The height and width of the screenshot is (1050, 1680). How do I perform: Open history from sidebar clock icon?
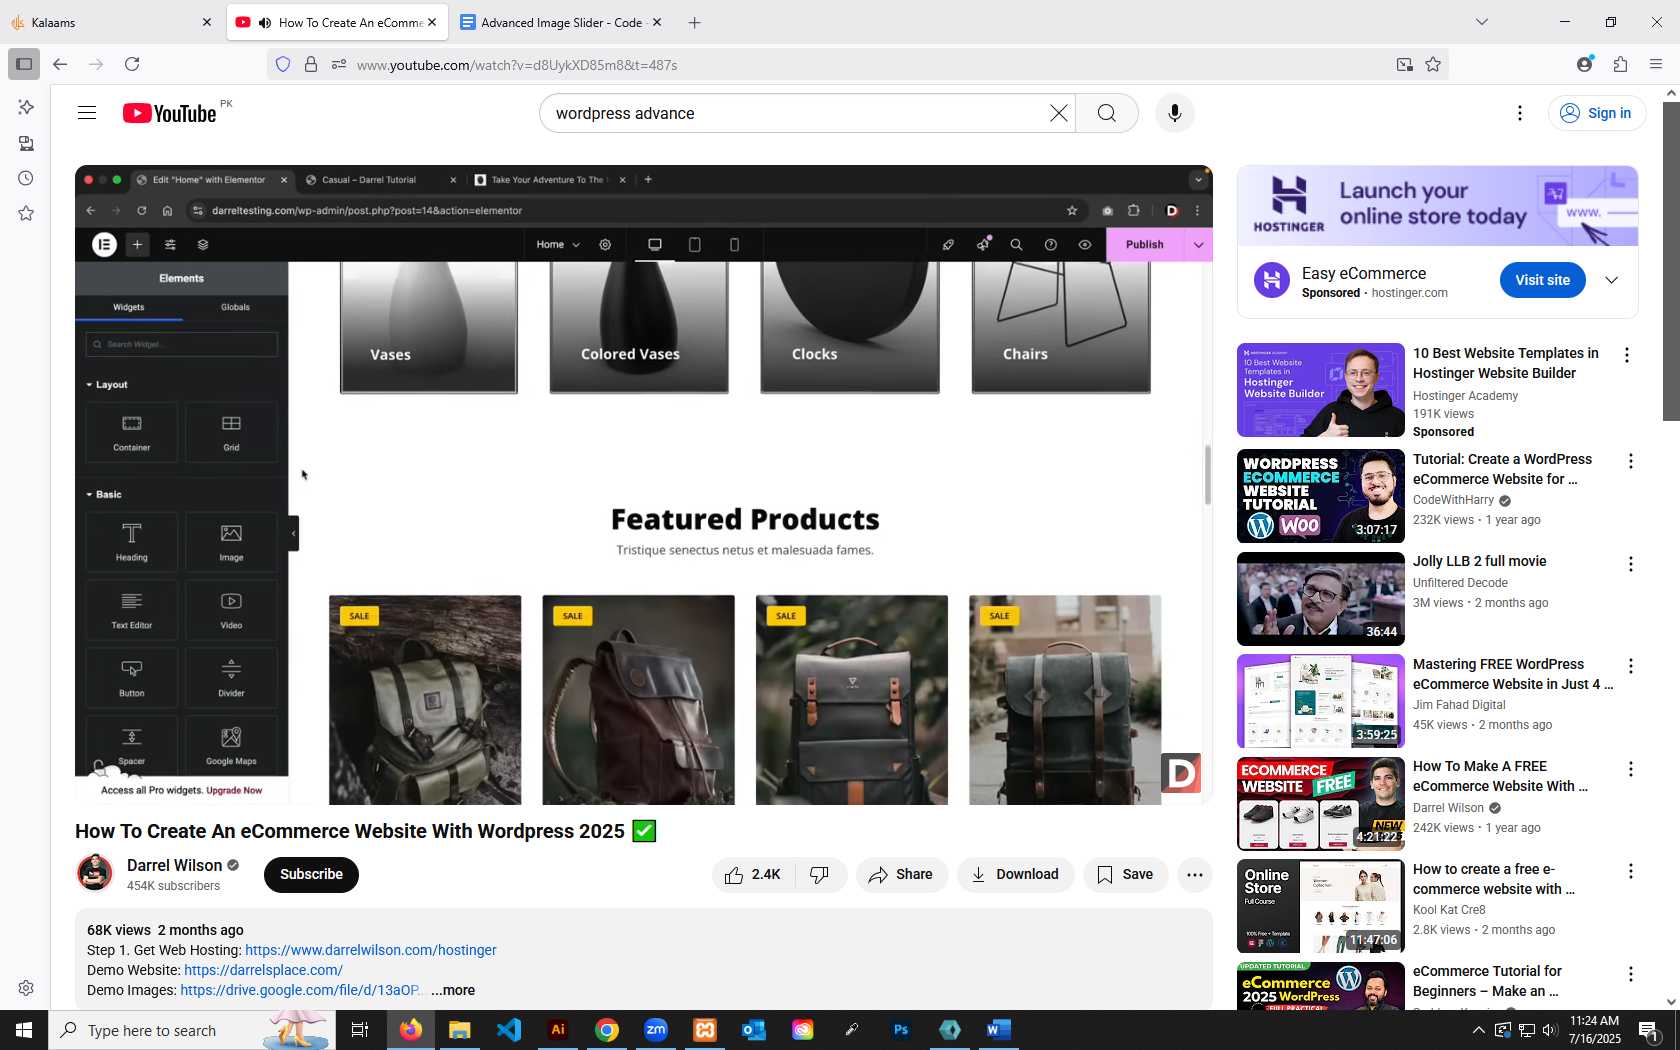pyautogui.click(x=26, y=178)
